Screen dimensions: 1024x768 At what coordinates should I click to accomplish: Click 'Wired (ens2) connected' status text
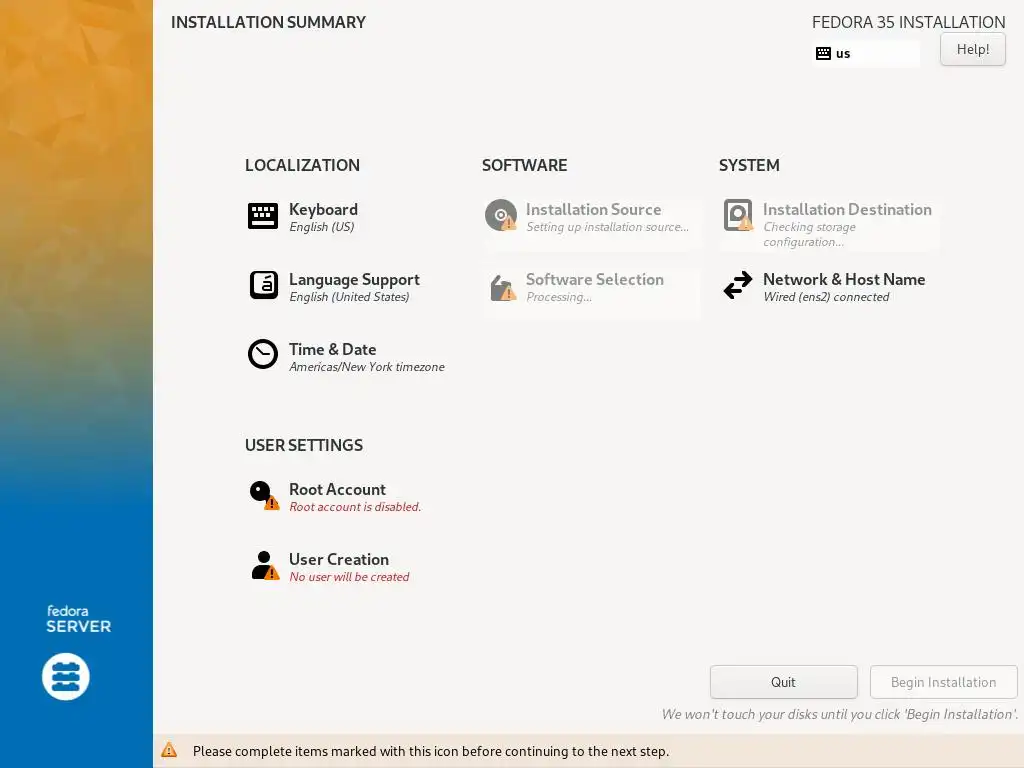pos(826,296)
